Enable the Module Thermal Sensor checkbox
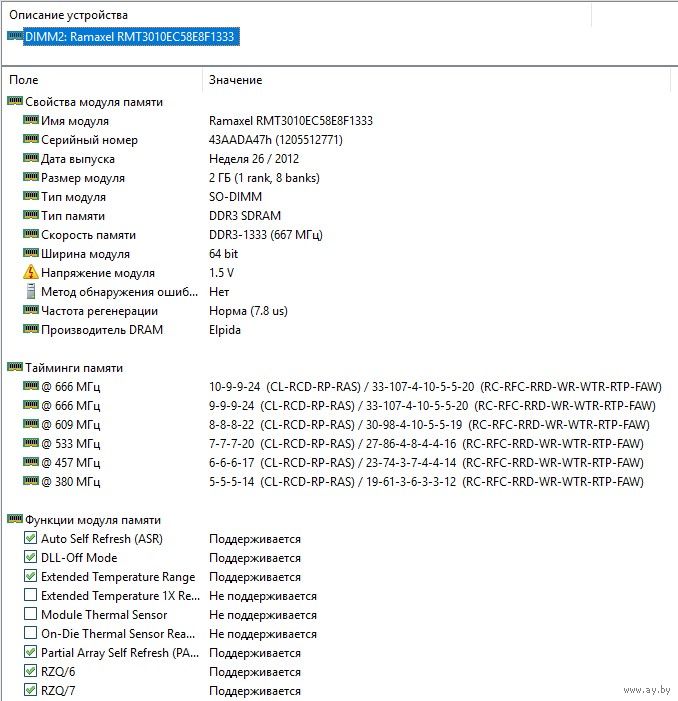 click(x=30, y=615)
